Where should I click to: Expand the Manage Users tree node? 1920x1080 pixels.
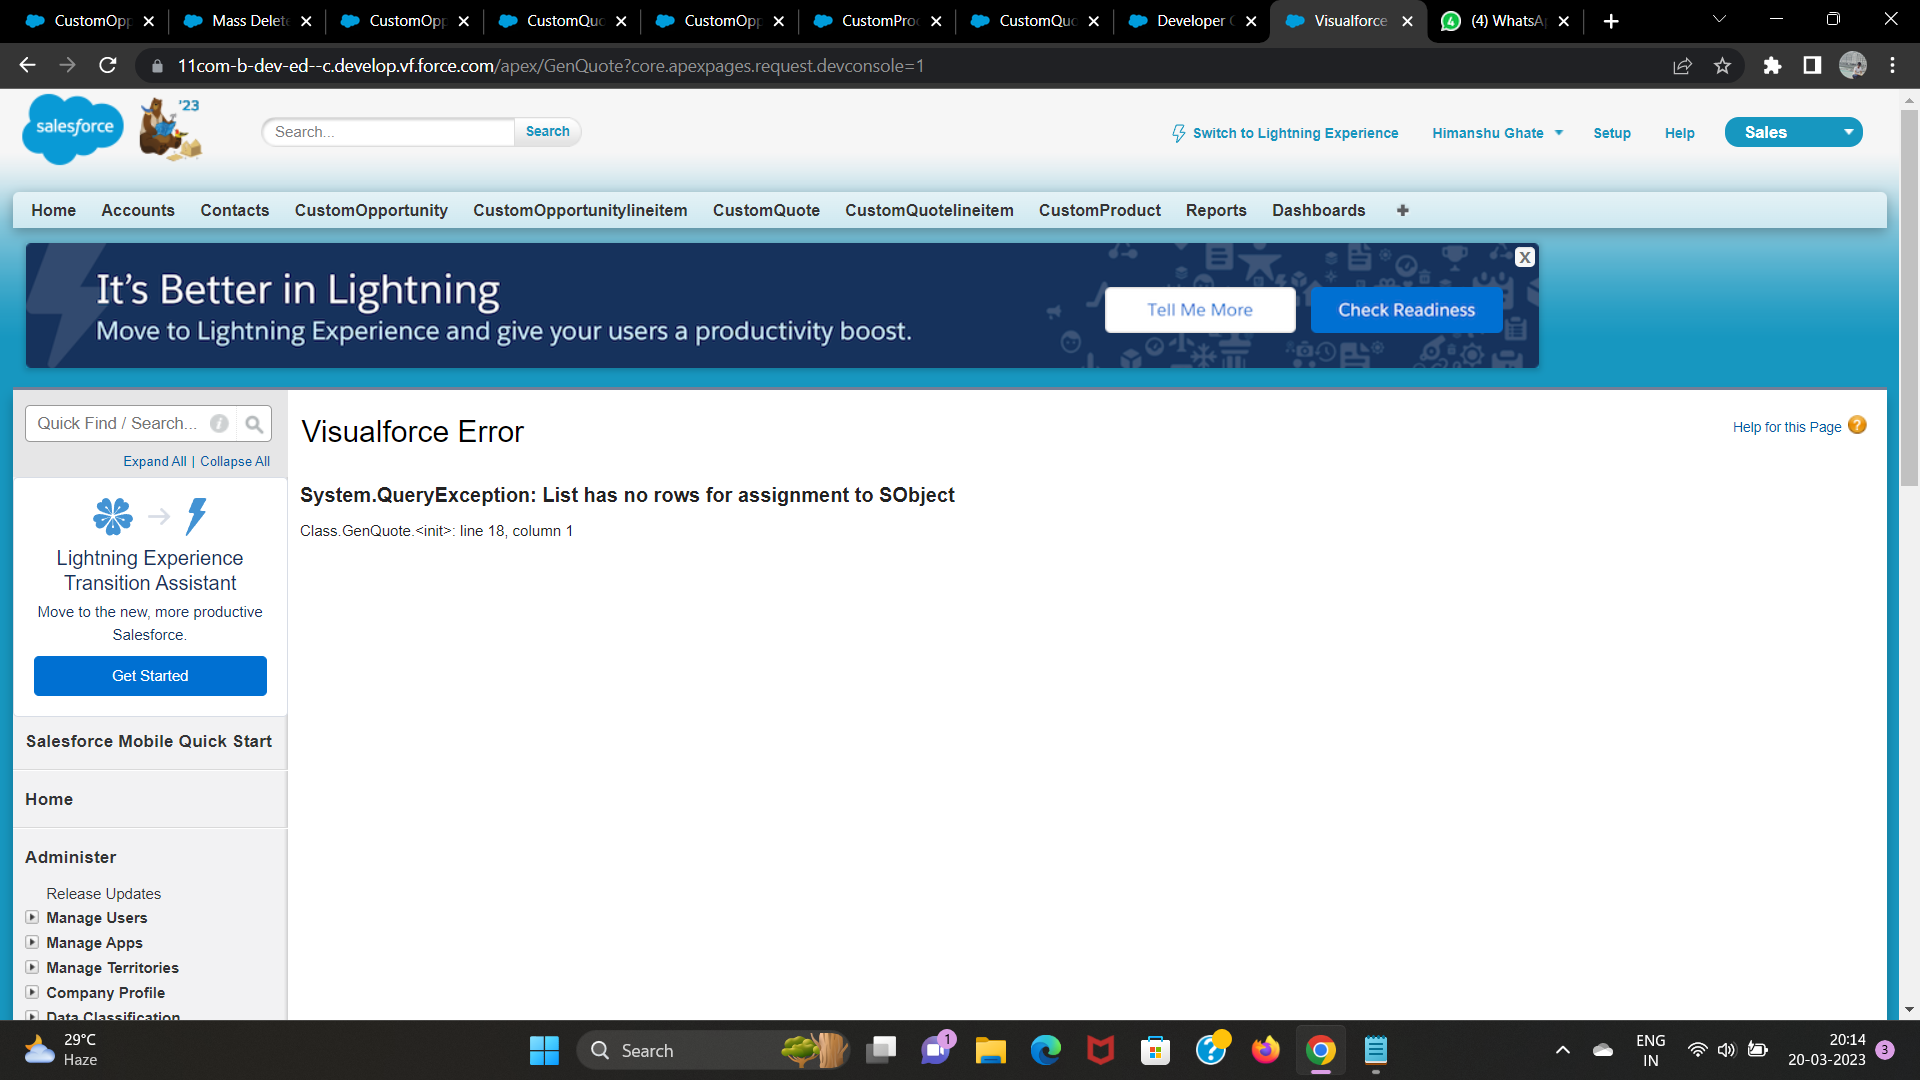pyautogui.click(x=32, y=918)
